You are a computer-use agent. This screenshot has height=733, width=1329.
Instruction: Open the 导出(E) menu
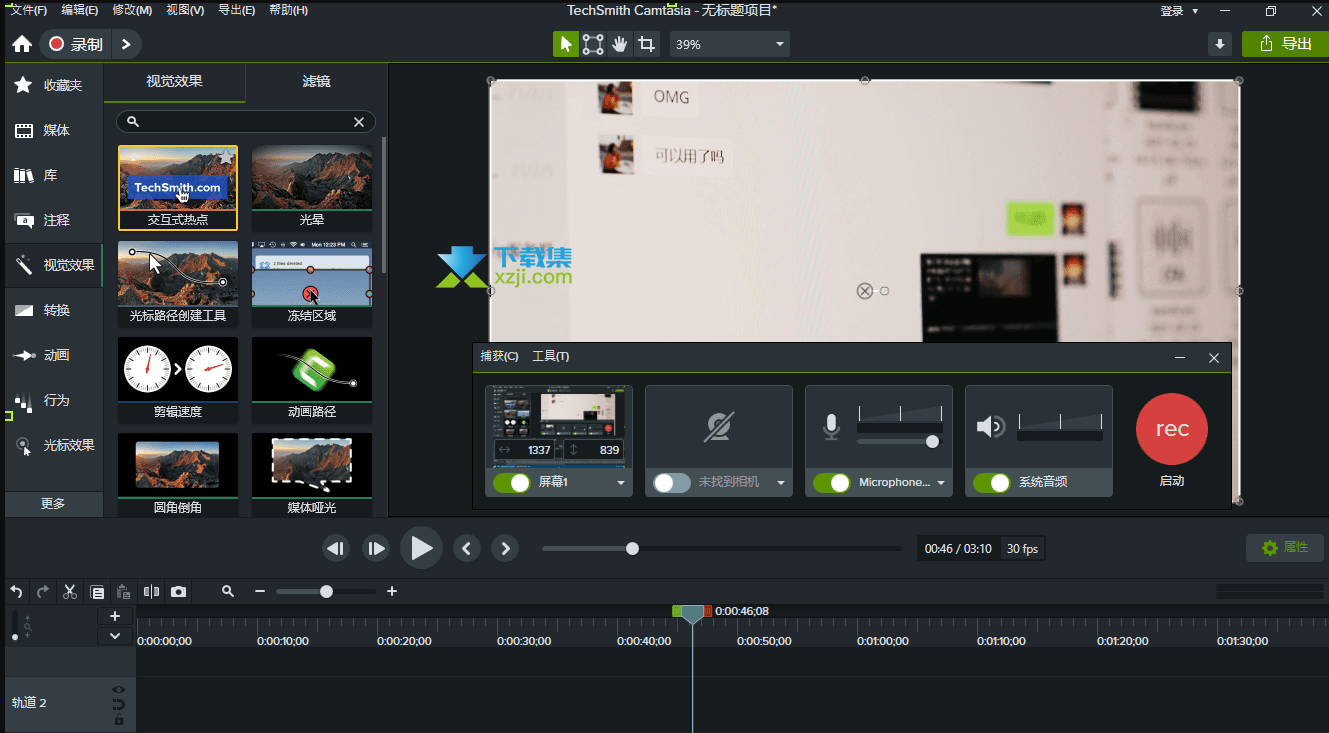click(236, 10)
